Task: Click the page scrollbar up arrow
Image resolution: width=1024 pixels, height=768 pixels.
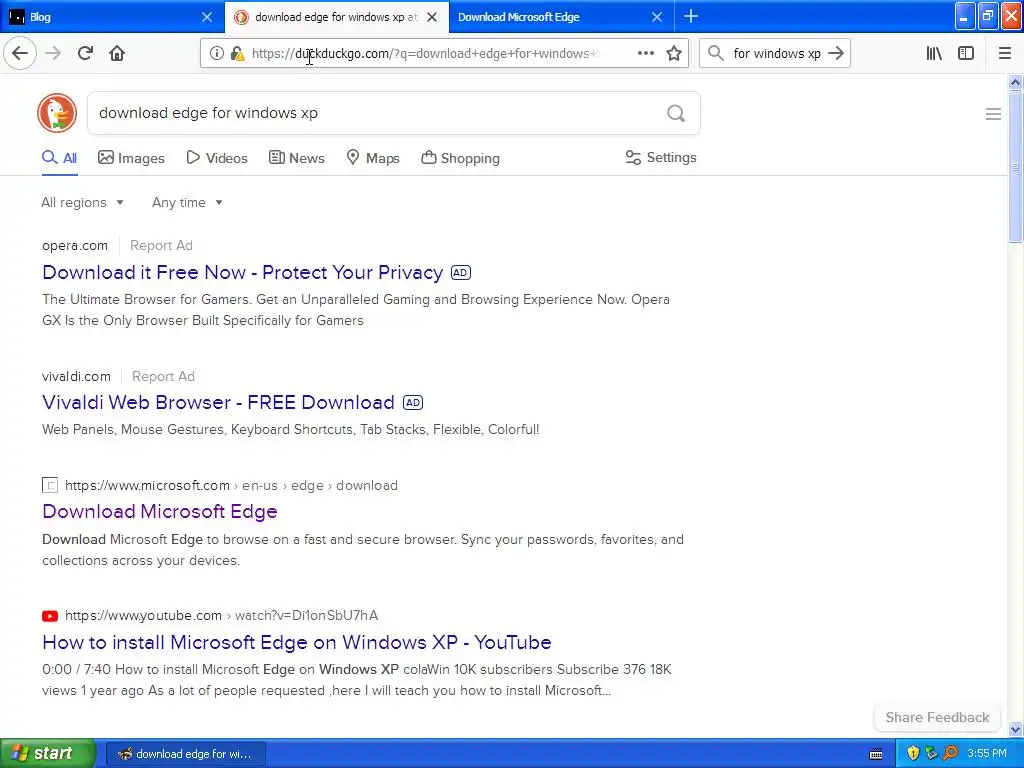Action: coord(1015,82)
